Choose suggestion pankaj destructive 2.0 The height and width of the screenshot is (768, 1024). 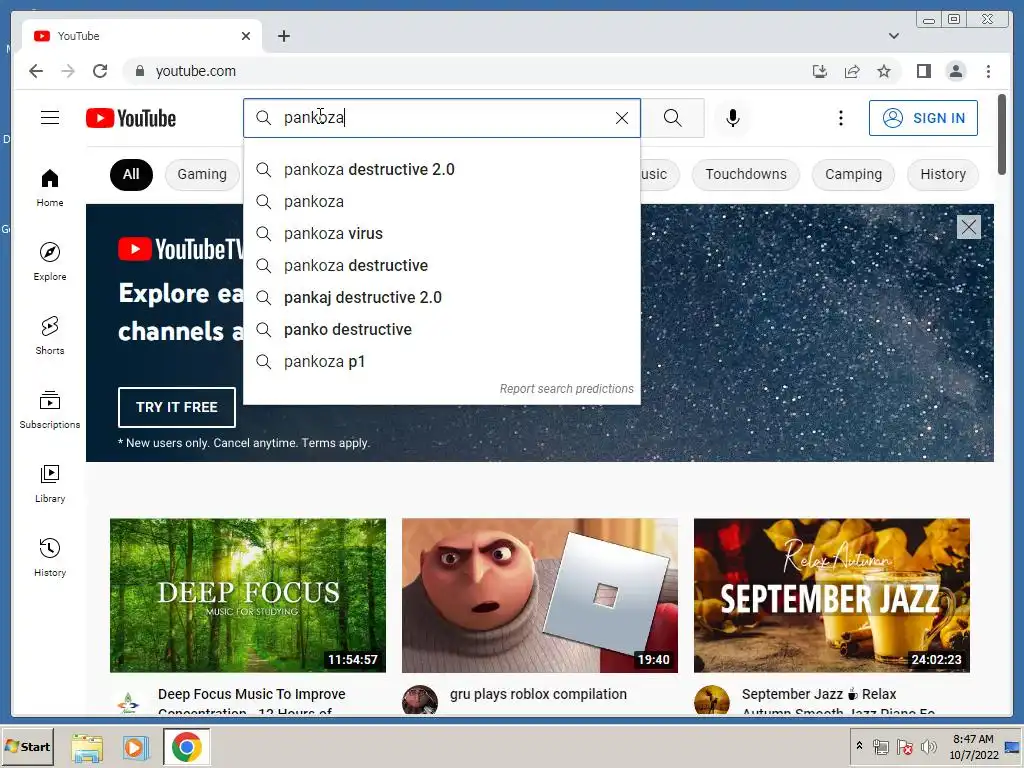click(441, 297)
